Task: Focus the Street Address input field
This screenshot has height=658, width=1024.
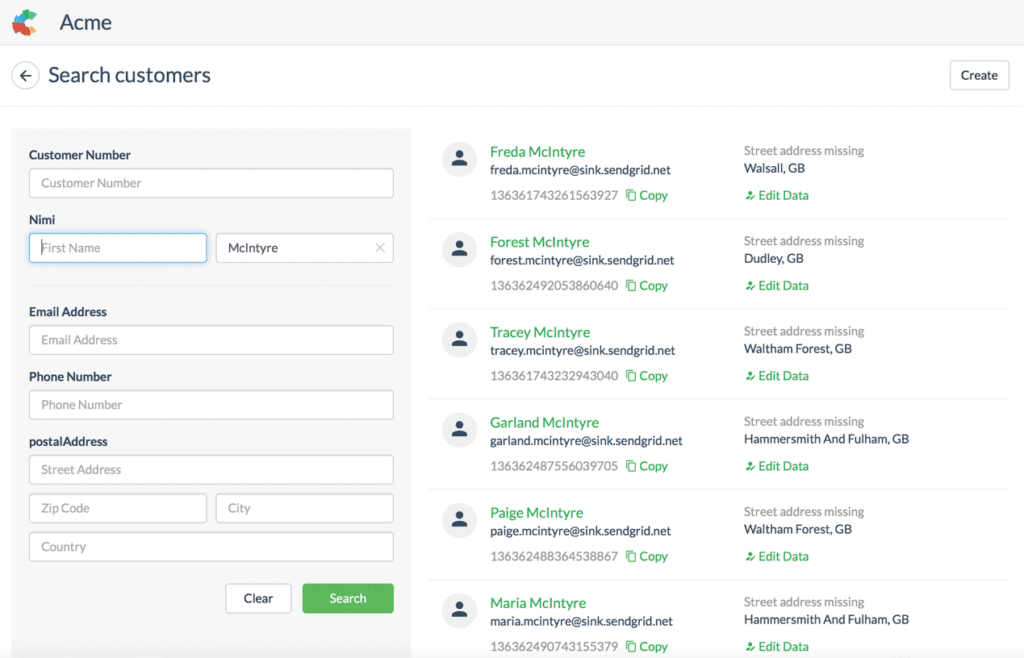Action: tap(211, 470)
